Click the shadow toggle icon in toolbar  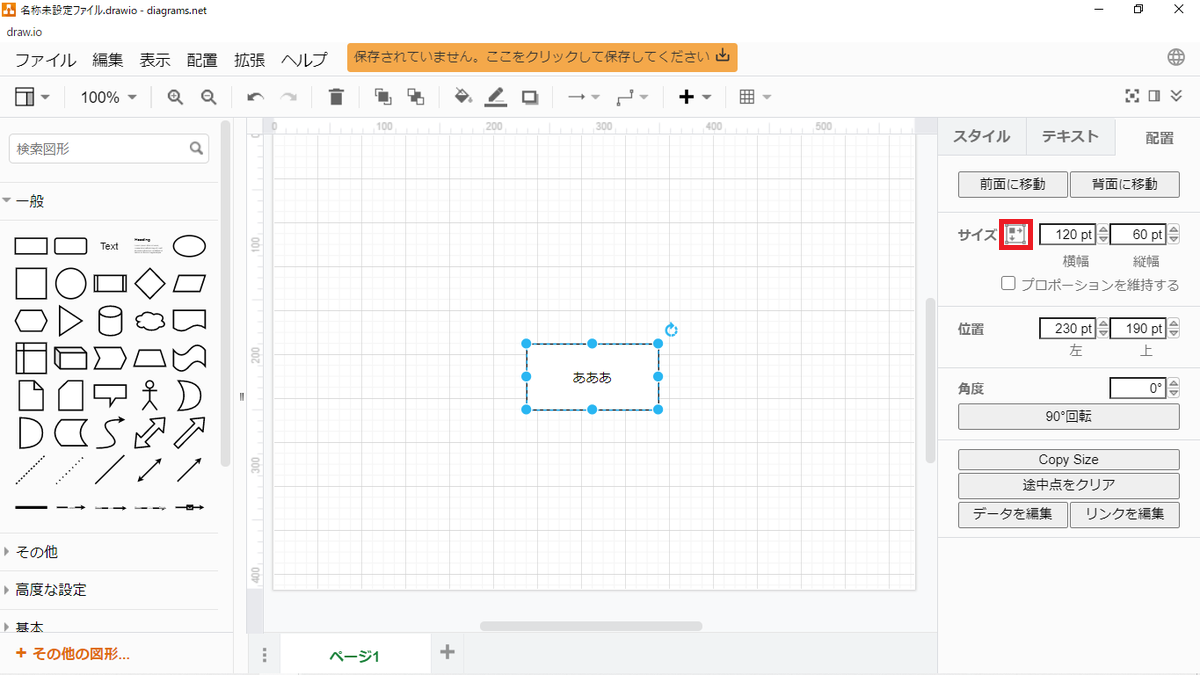tap(530, 97)
